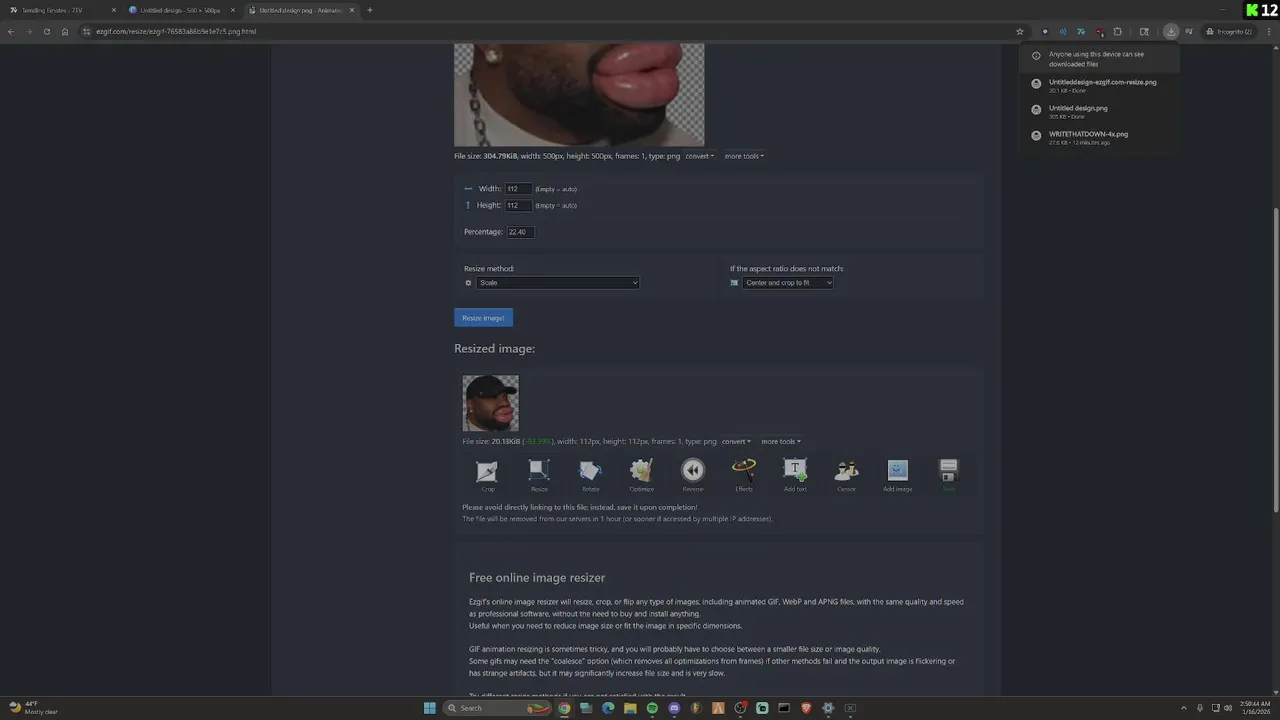Screen dimensions: 1280x720
Task: Expand more tools menu under source image
Action: click(744, 156)
